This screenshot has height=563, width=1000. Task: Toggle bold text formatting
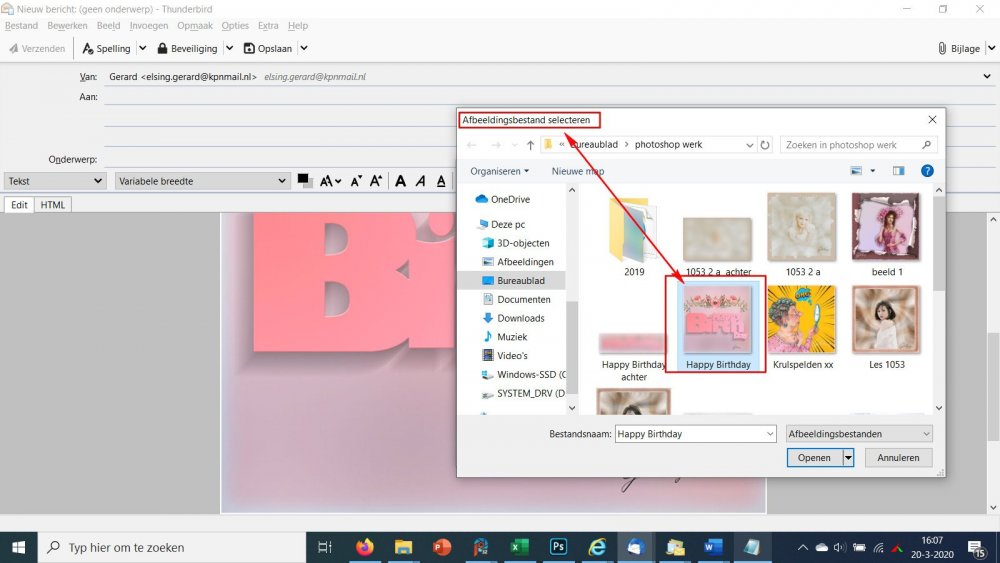[400, 181]
